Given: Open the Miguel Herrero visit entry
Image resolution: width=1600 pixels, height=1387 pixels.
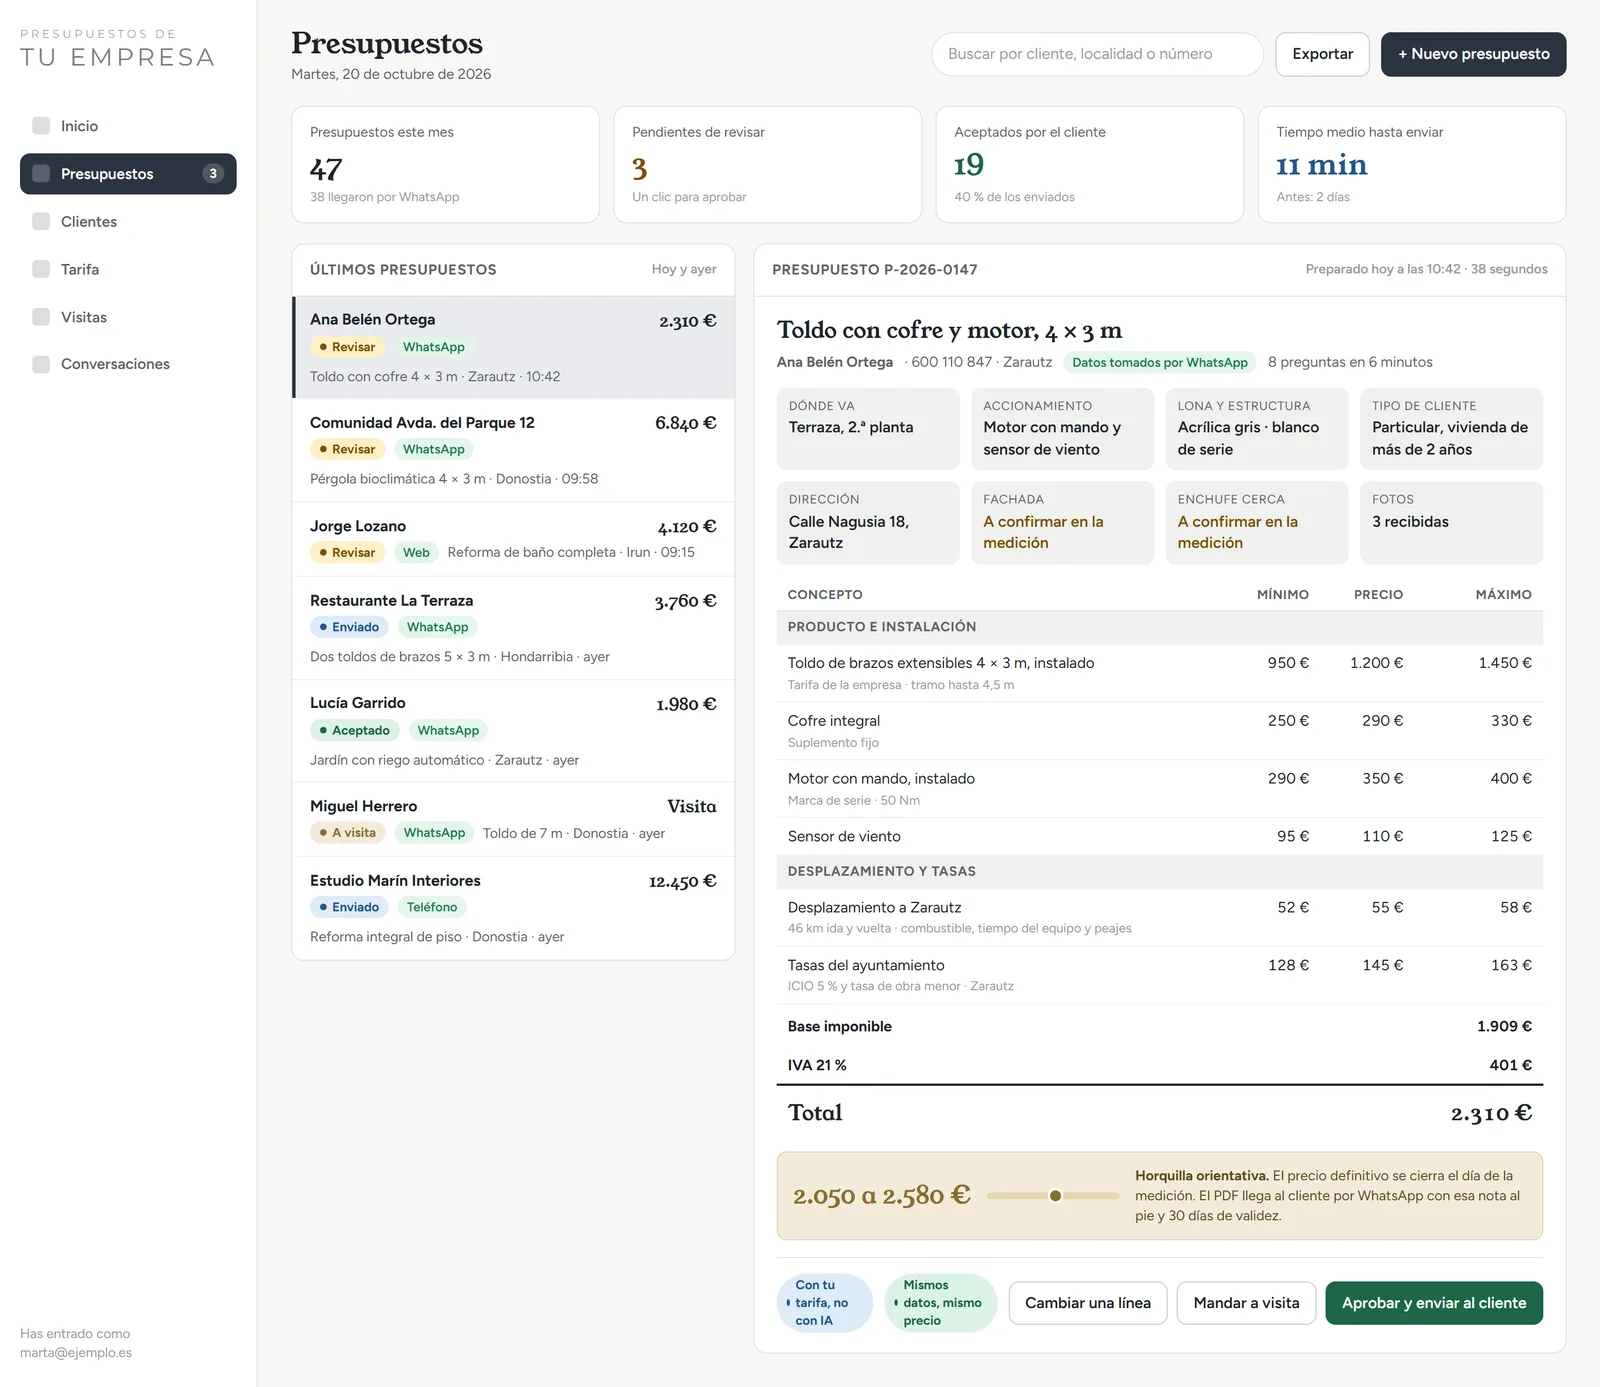Looking at the screenshot, I should point(514,819).
